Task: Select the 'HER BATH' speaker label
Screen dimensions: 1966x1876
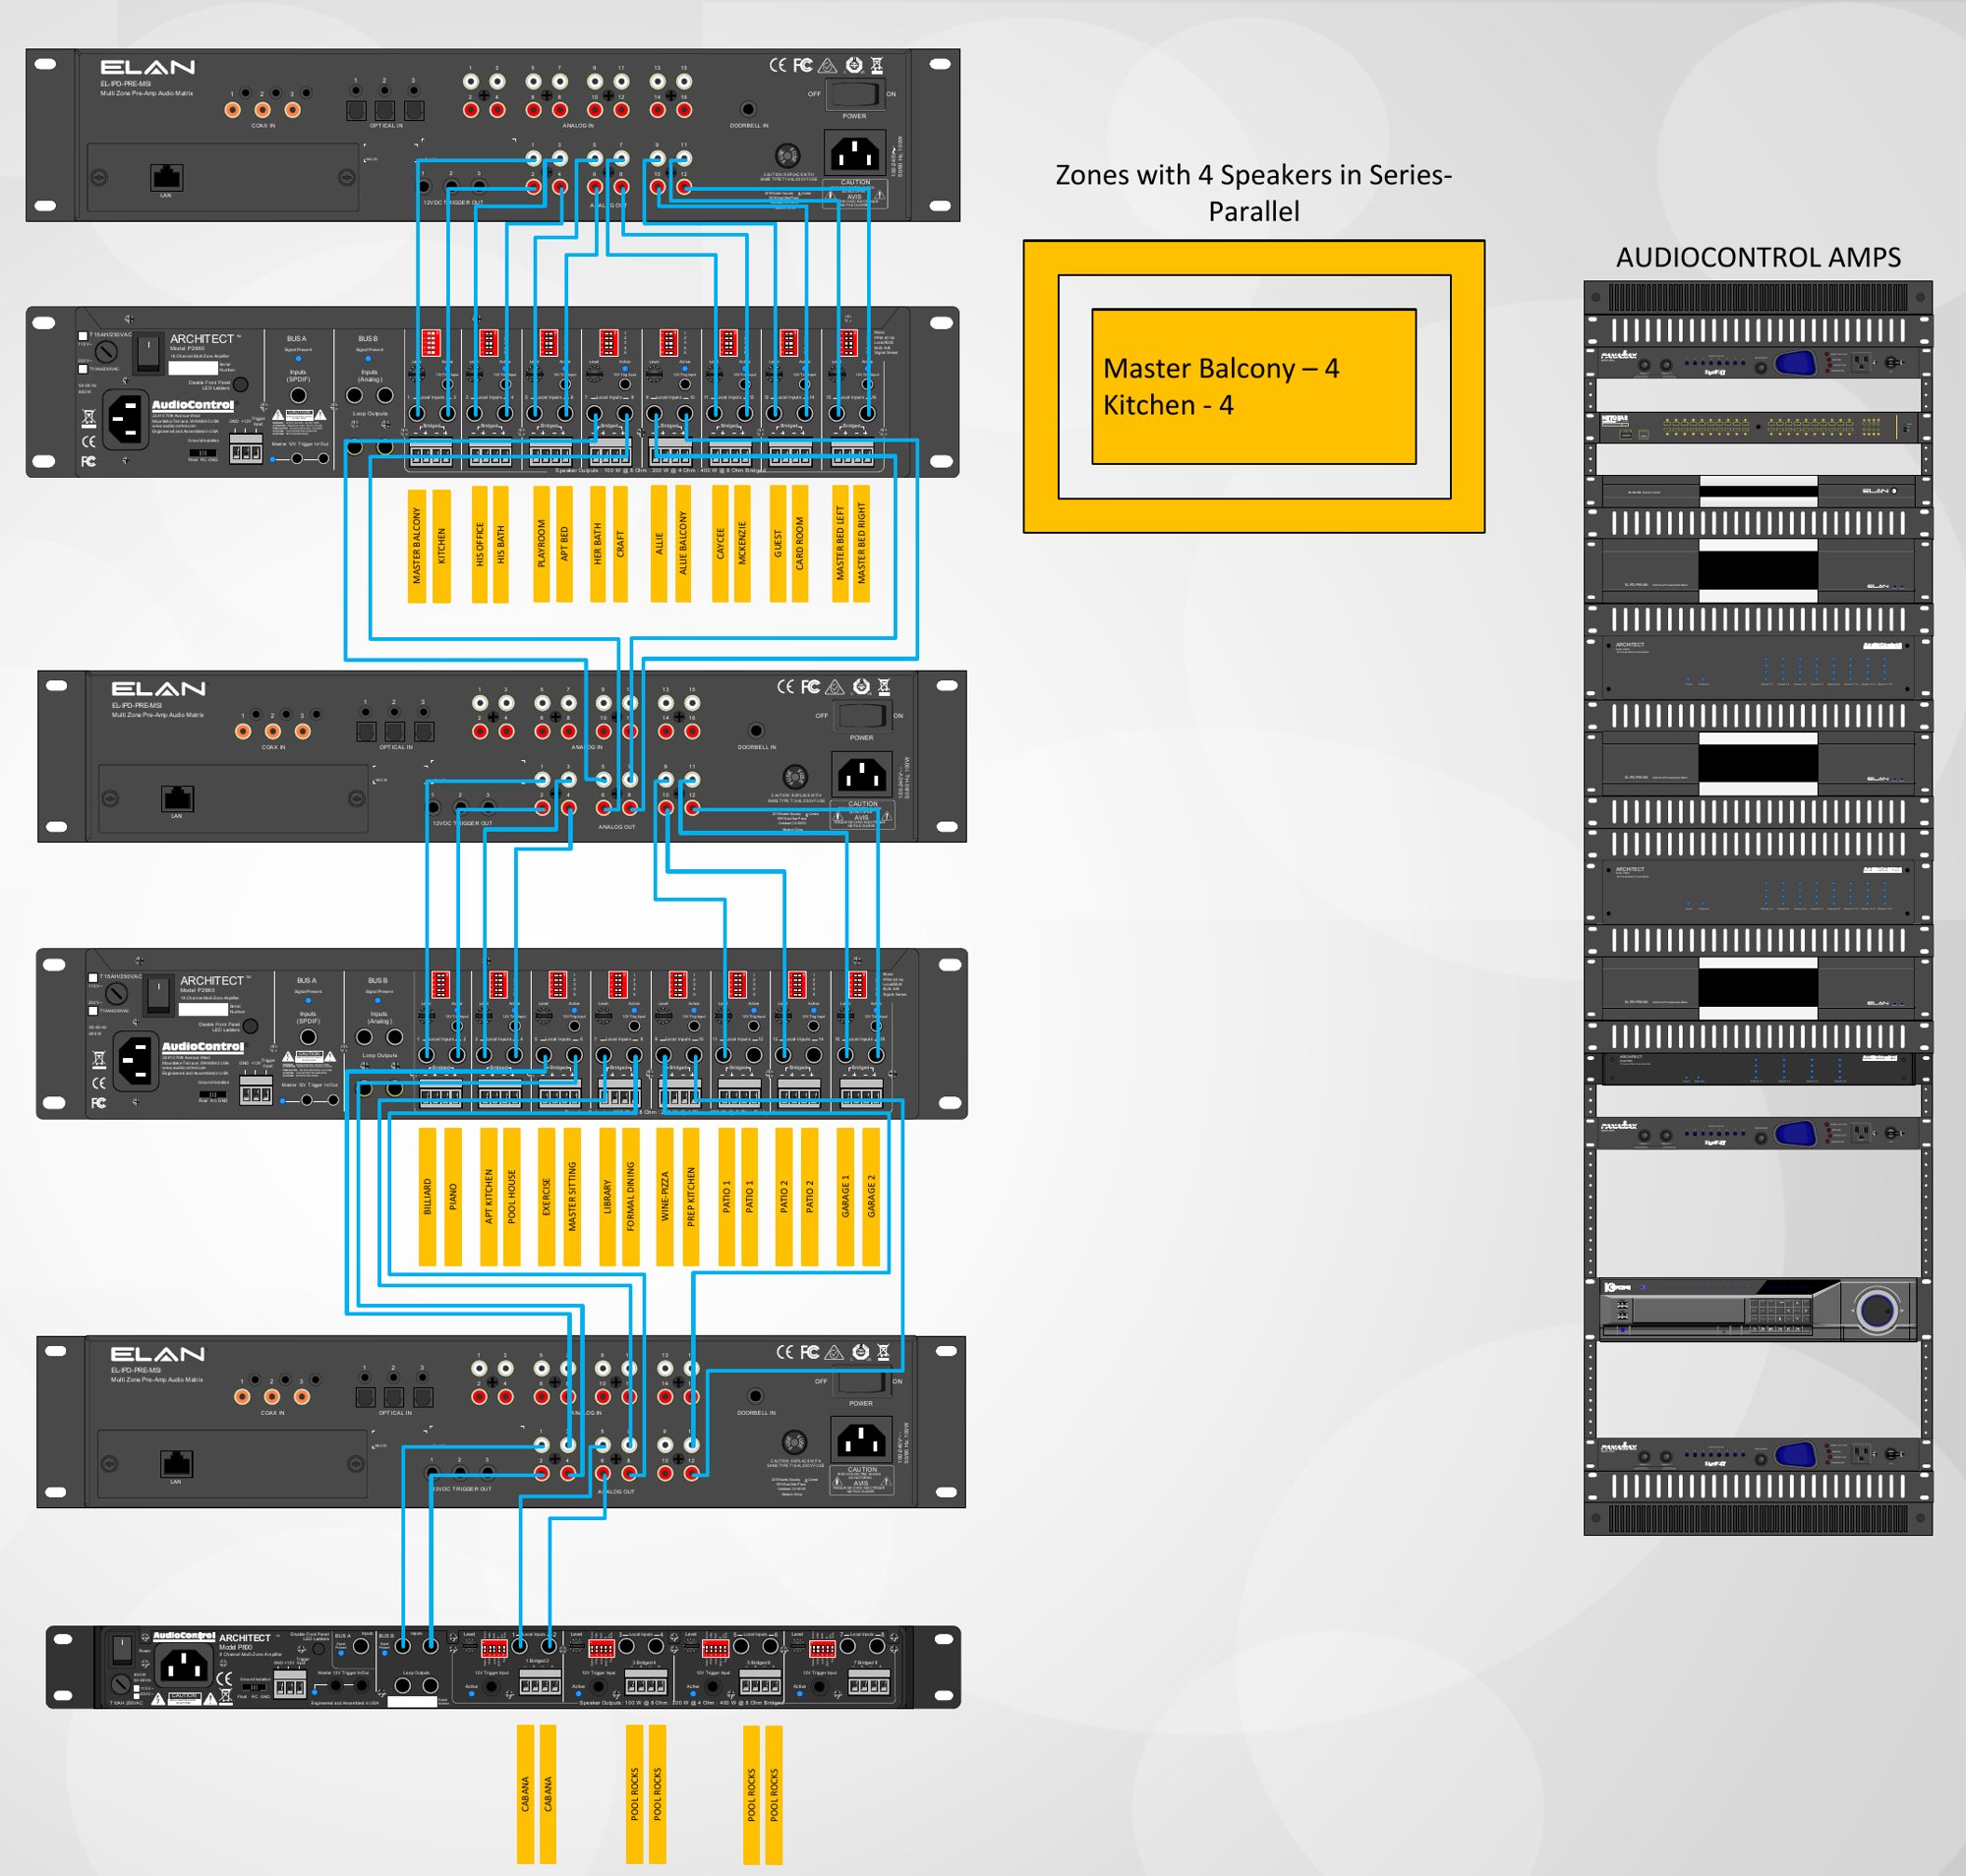Action: 597,544
